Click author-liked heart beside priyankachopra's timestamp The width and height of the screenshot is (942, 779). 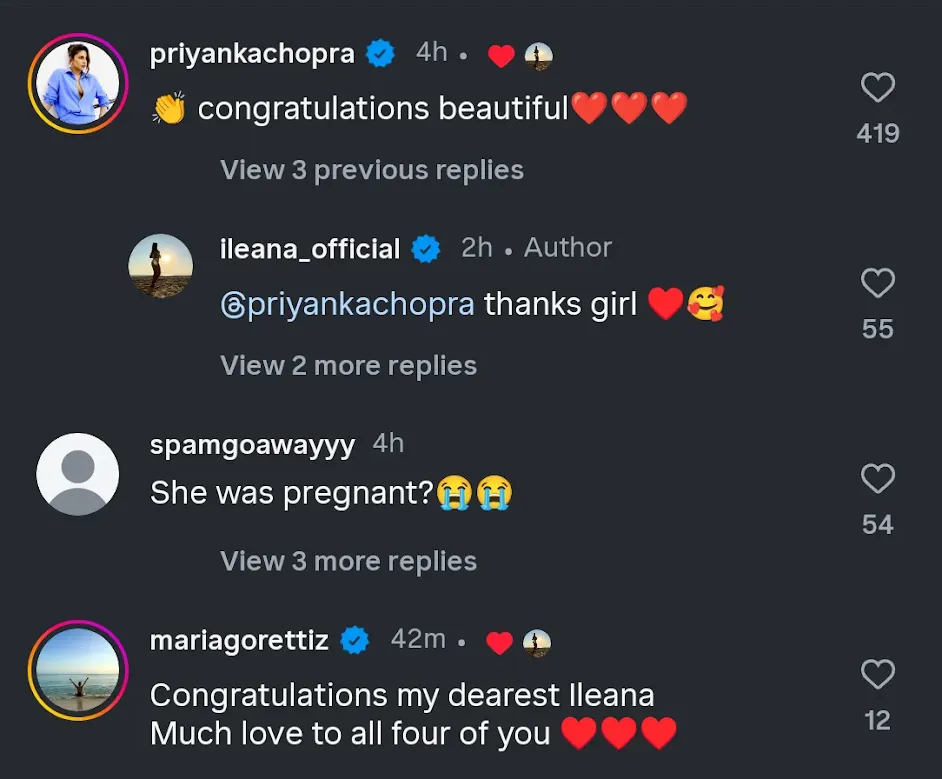tap(500, 56)
